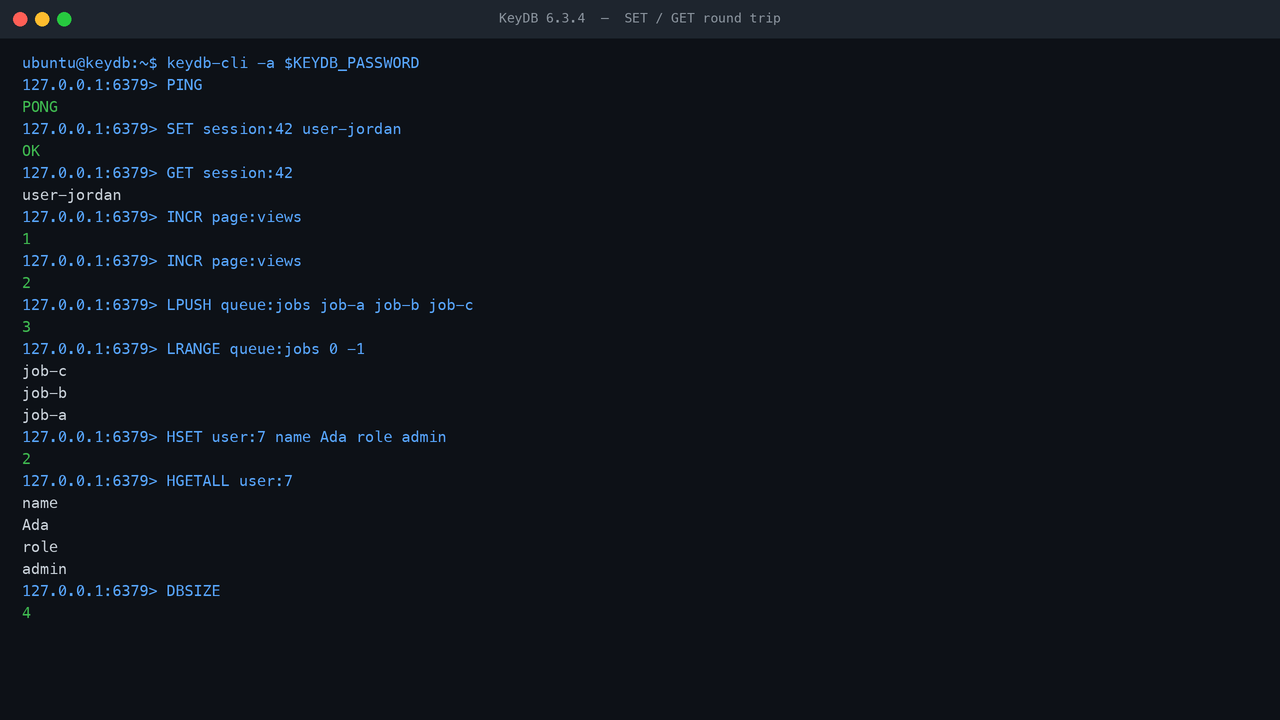Click the "role" output line
This screenshot has width=1280, height=720.
pos(40,547)
